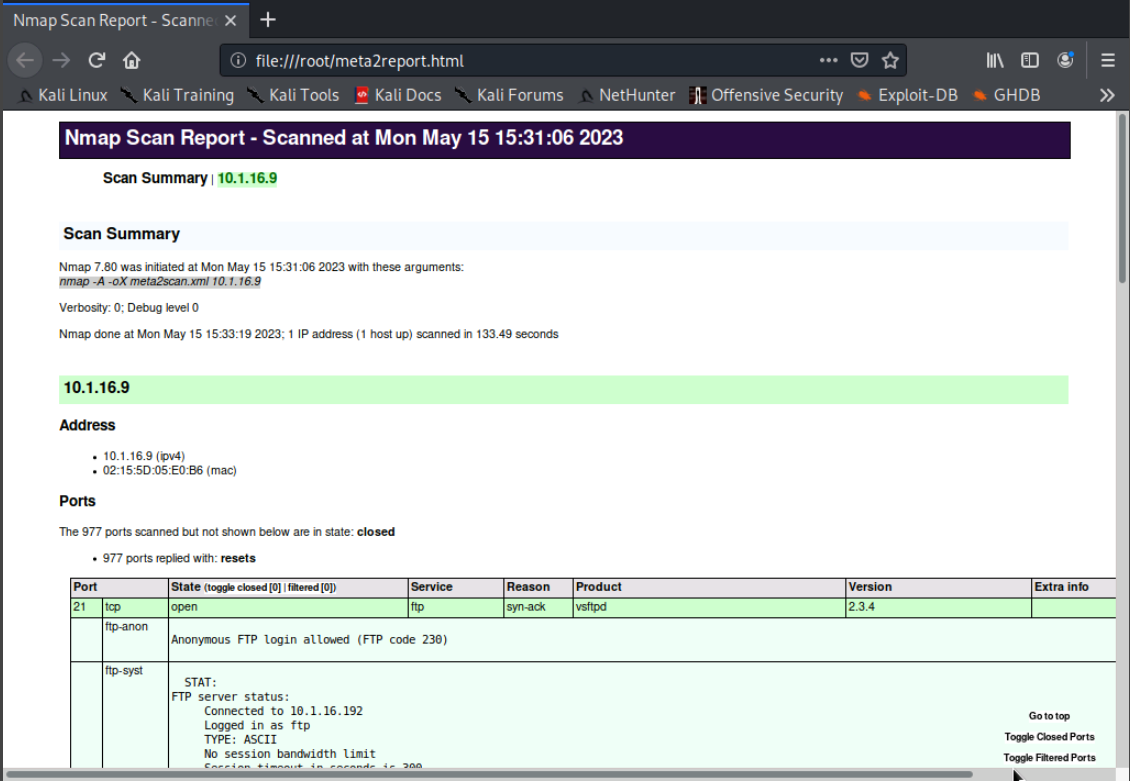Open the Kali Tools bookmark
The width and height of the screenshot is (1130, 781).
click(293, 95)
